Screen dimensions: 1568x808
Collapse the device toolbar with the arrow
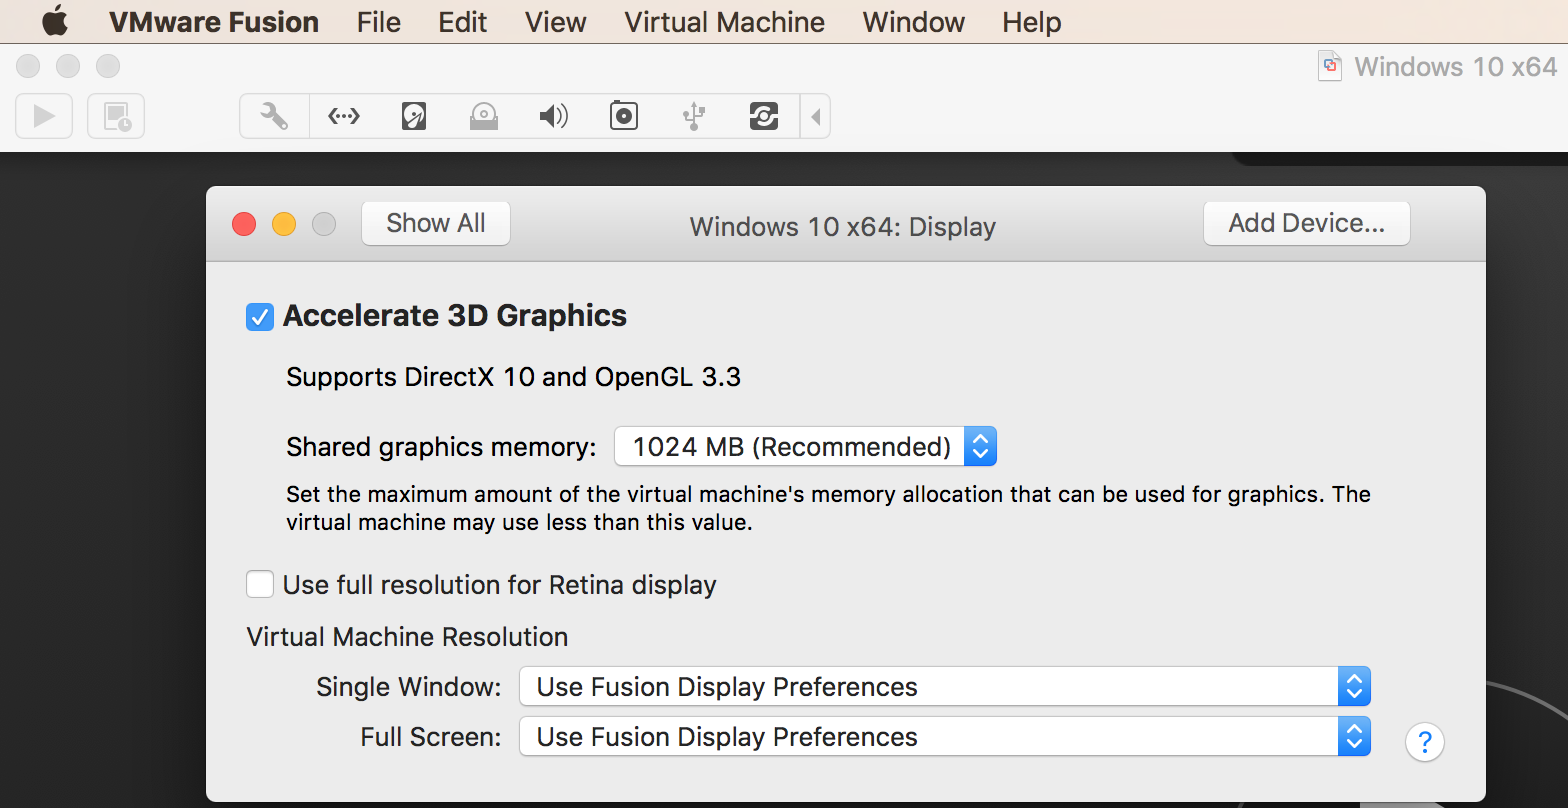point(815,116)
